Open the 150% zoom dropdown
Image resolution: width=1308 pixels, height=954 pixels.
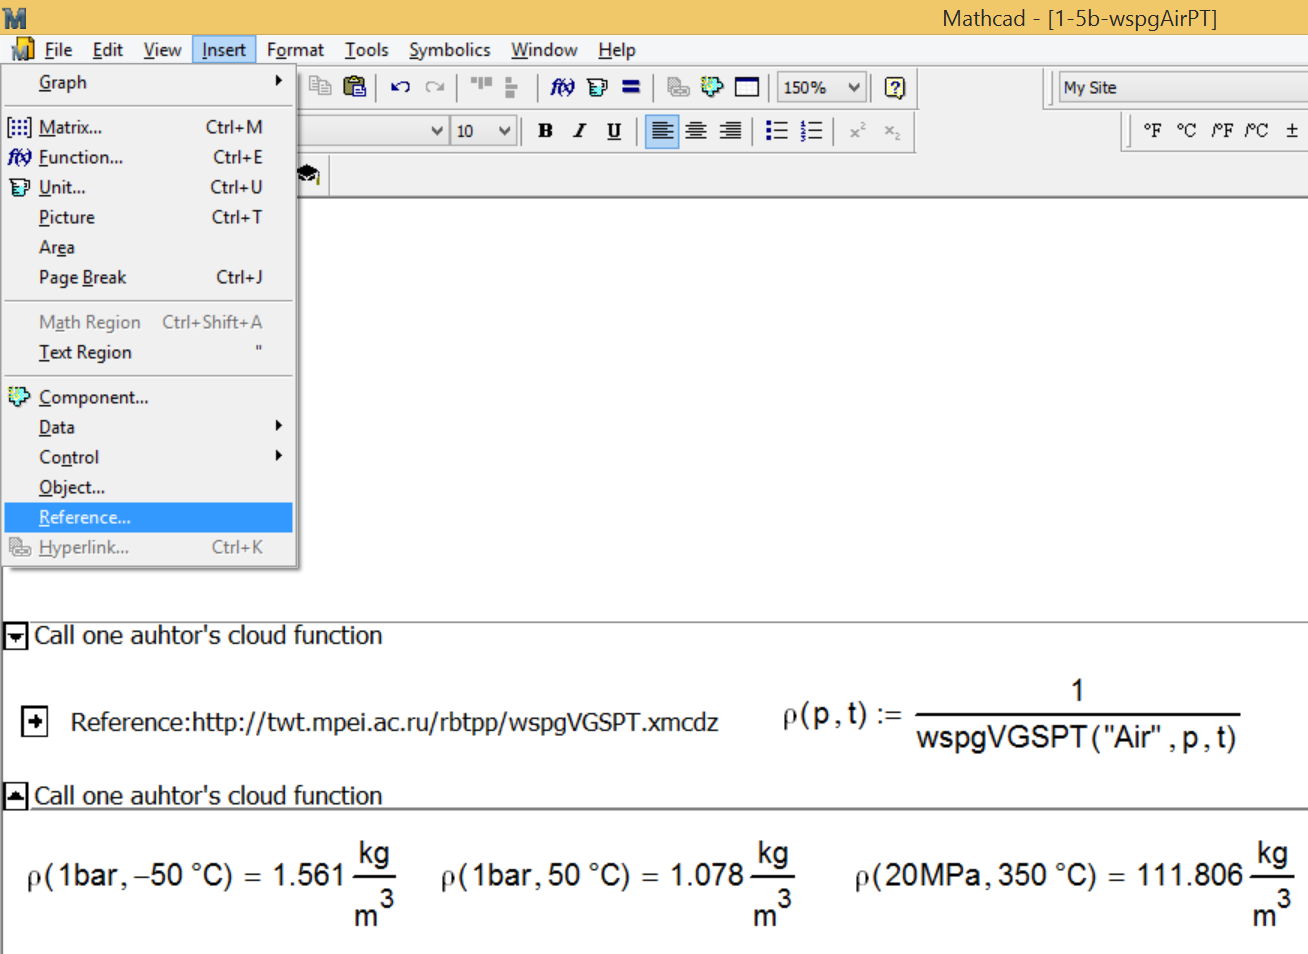tap(854, 87)
